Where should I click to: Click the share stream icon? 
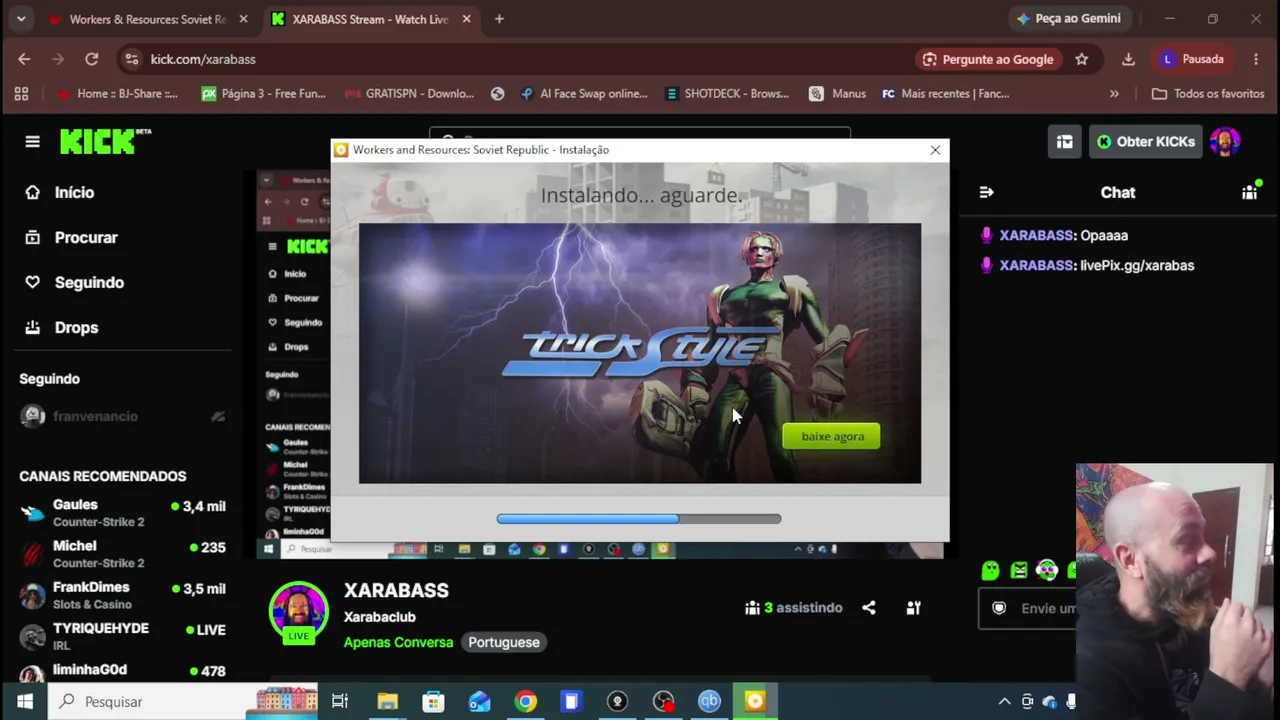[x=869, y=608]
